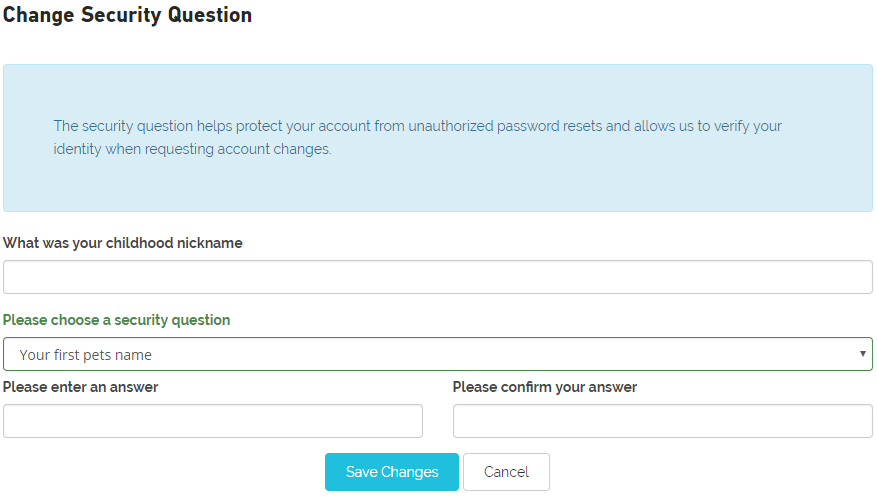Click the 'Please confirm your answer' label
The width and height of the screenshot is (877, 499).
[x=544, y=387]
